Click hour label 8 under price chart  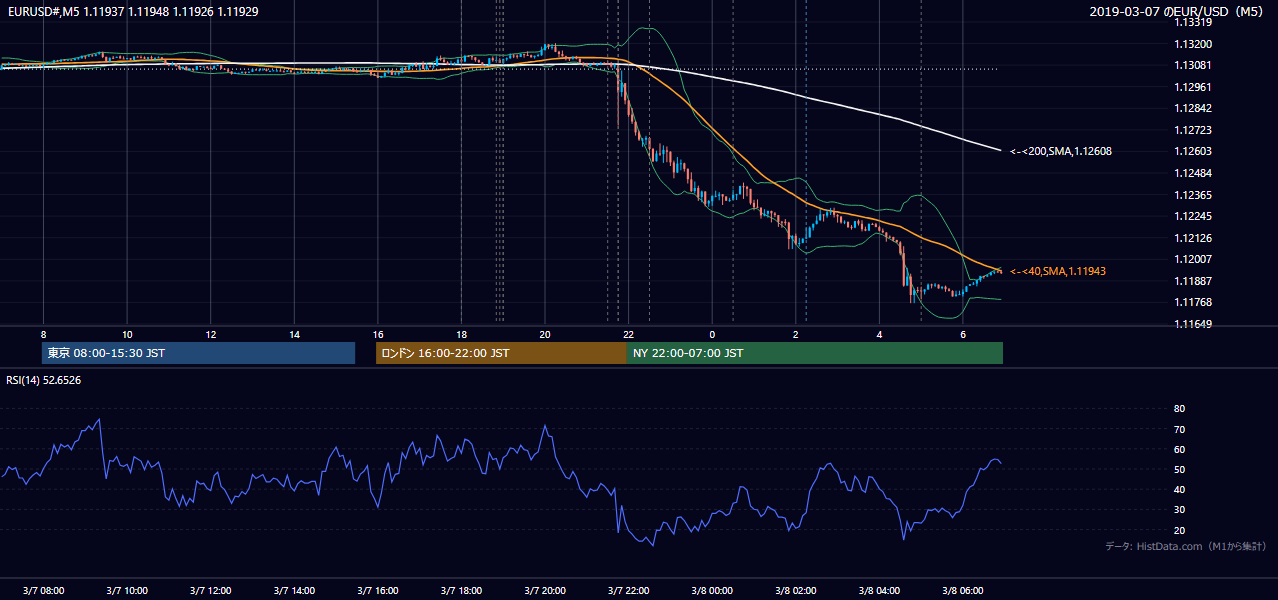[x=43, y=334]
